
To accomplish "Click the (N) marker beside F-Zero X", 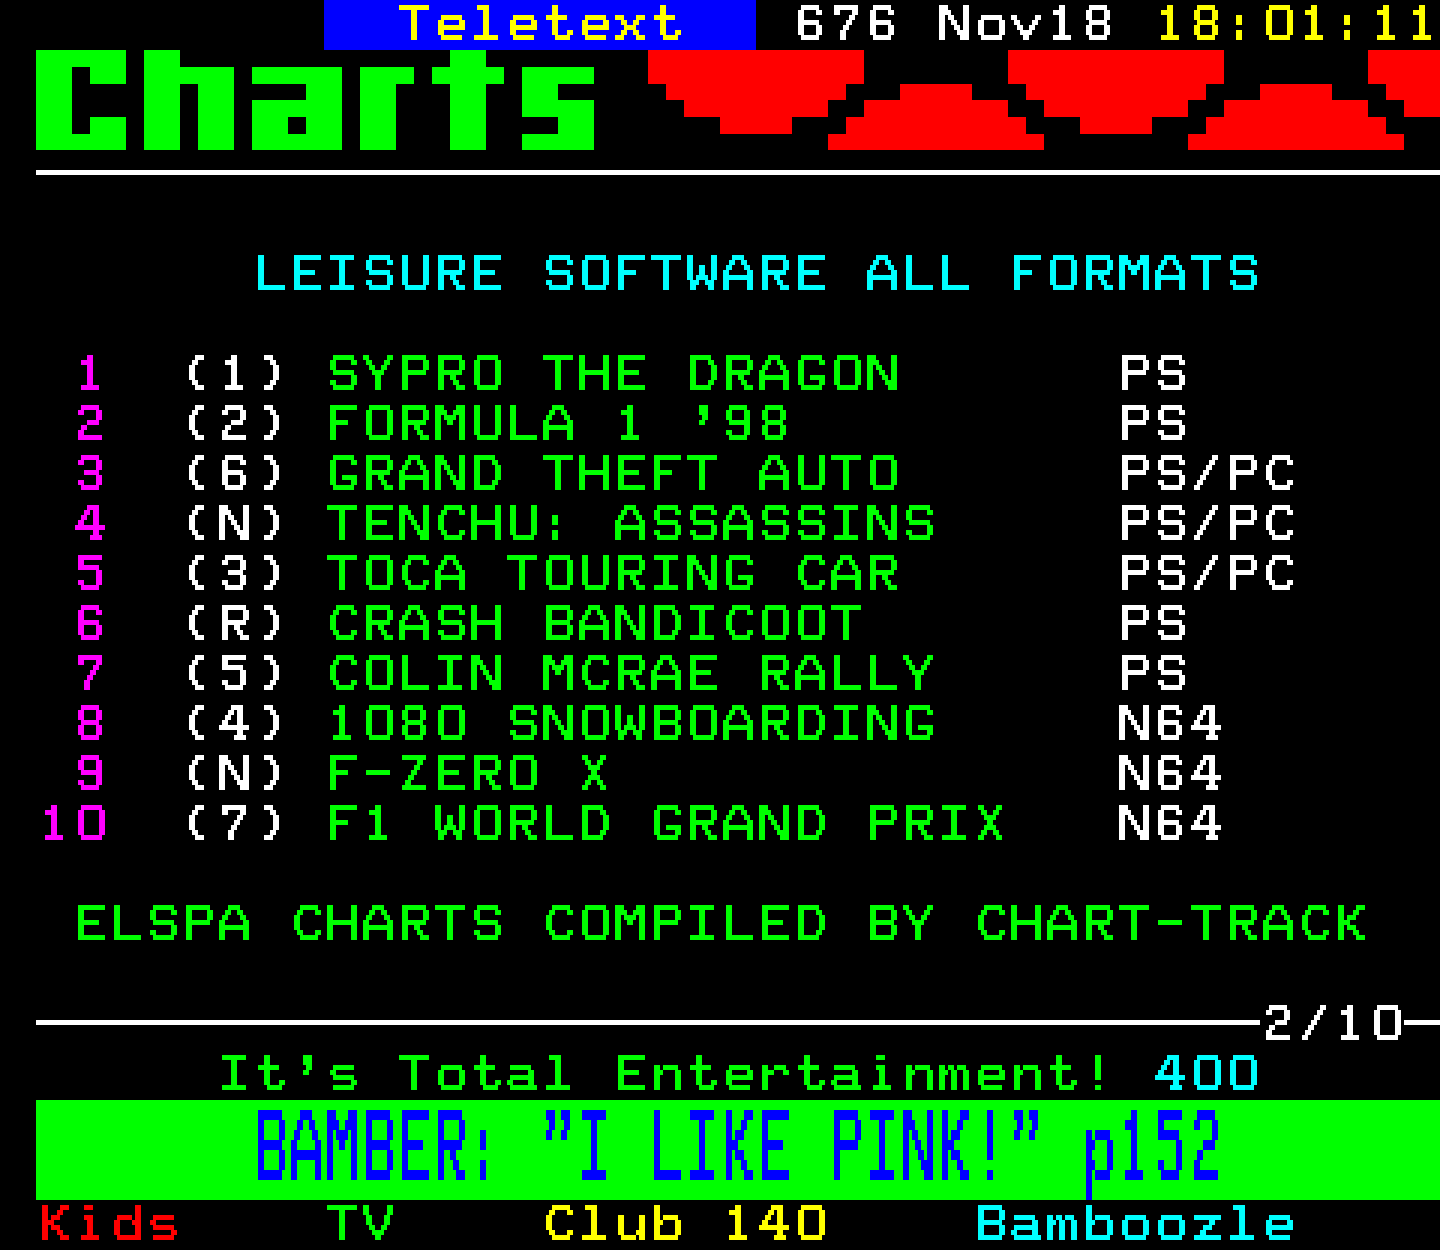I will pos(235,774).
